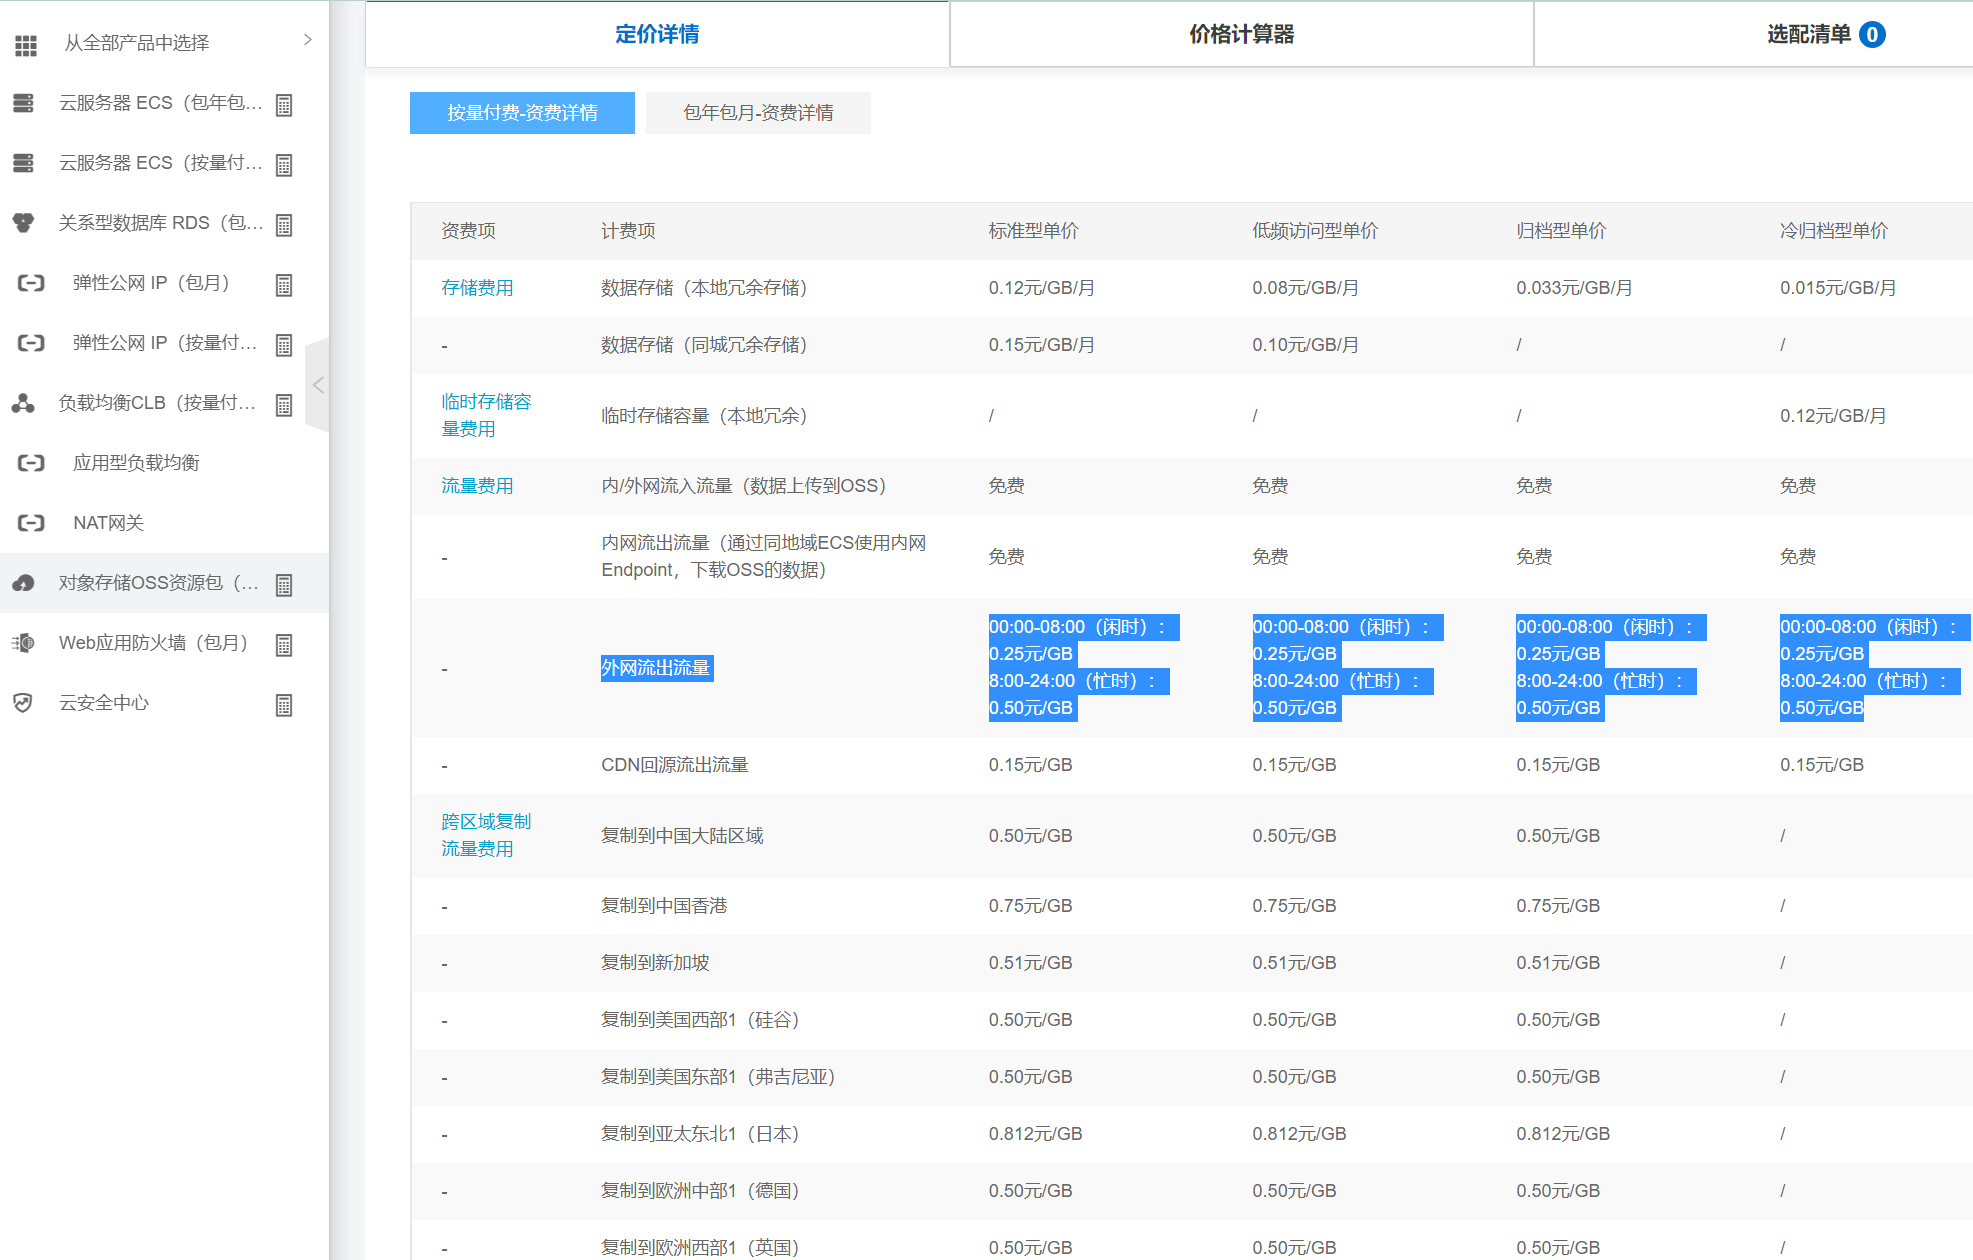Click 按量付费-资费详情 button
Viewport: 1973px width, 1260px height.
pyautogui.click(x=522, y=113)
